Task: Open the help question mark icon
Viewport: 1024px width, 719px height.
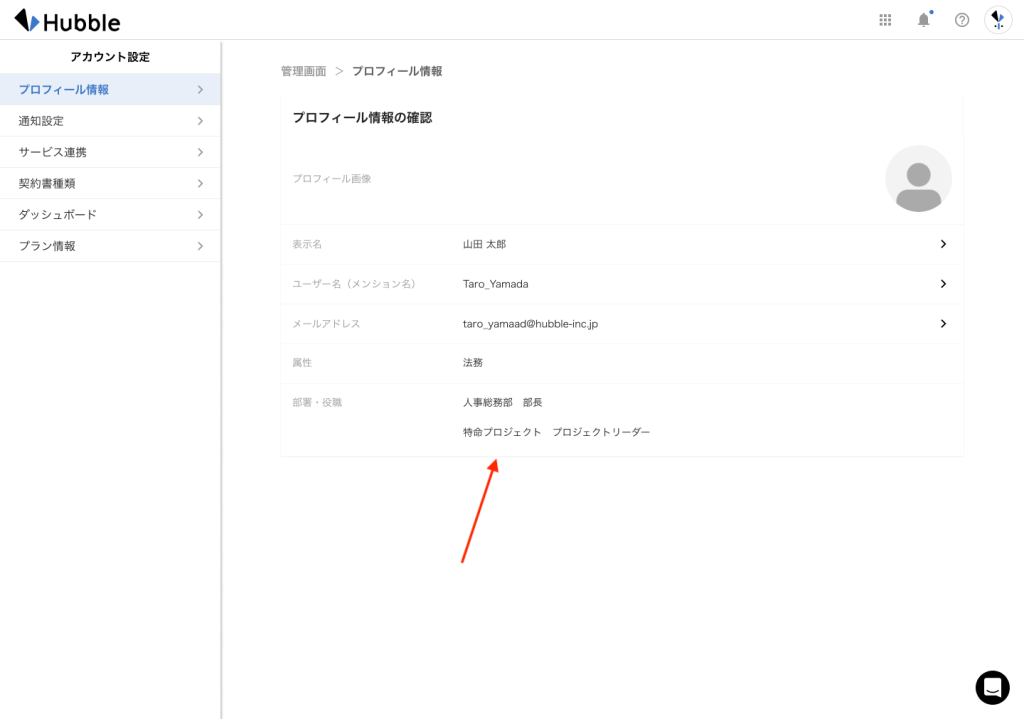Action: 962,20
